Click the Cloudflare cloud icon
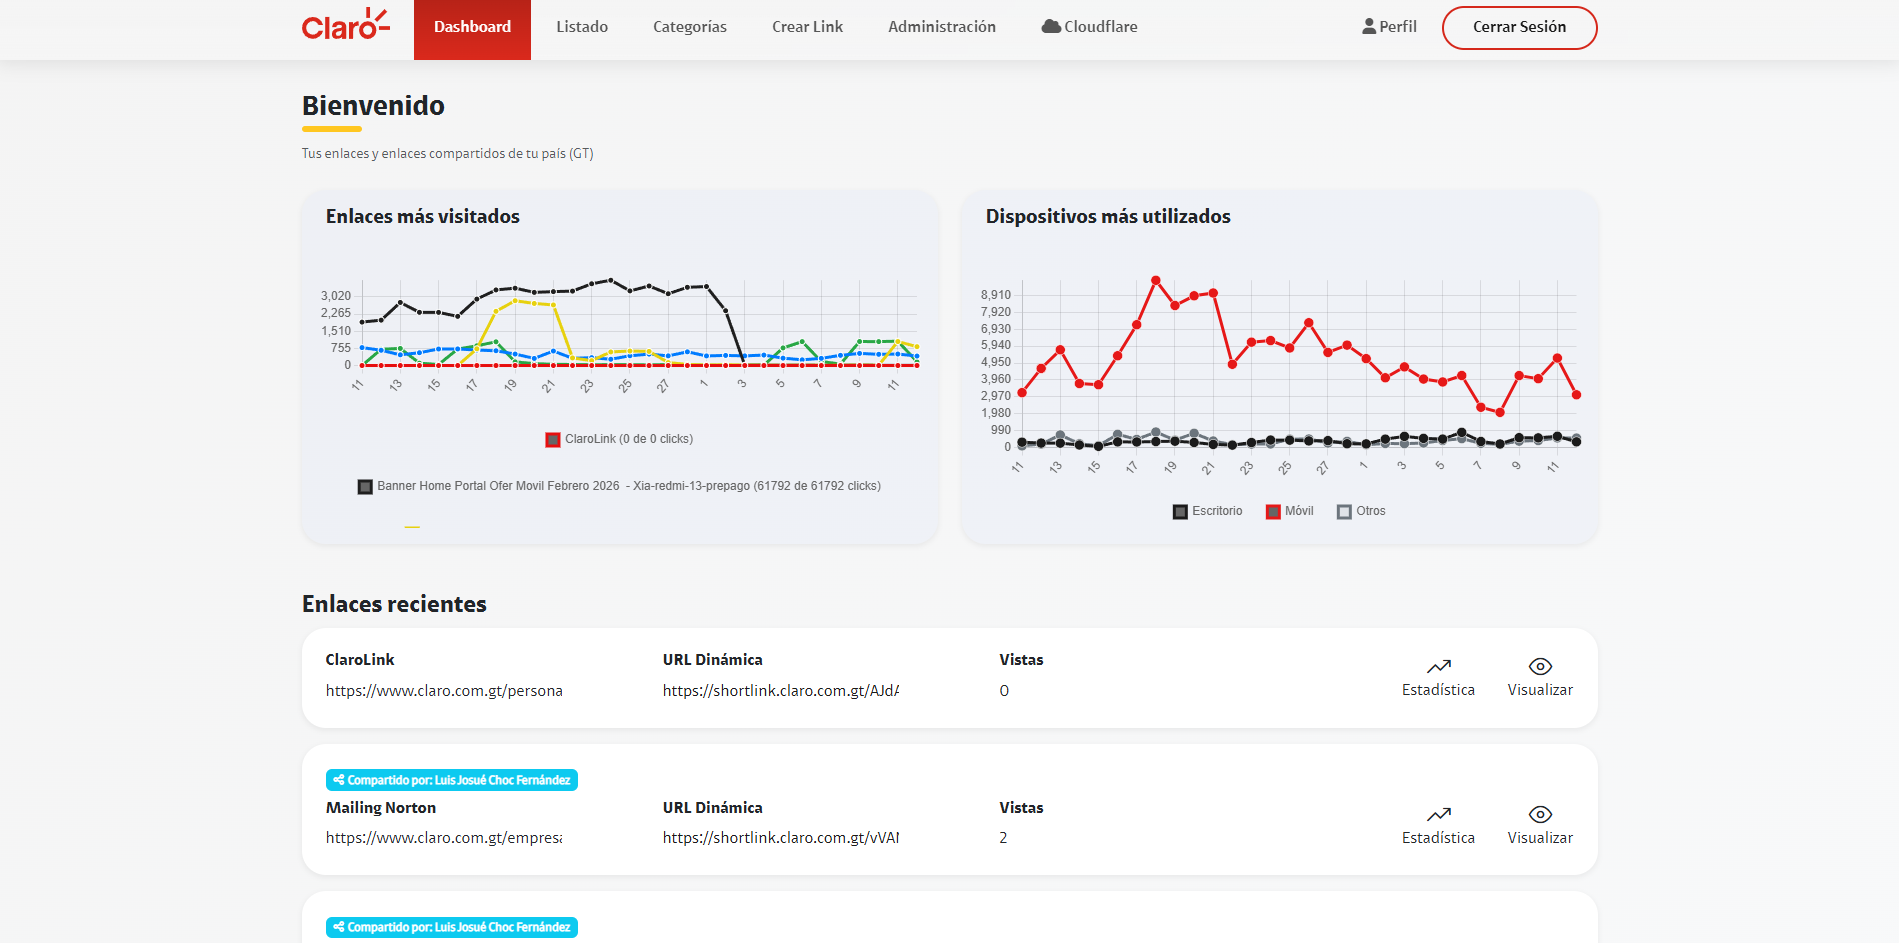The width and height of the screenshot is (1899, 943). [1051, 27]
